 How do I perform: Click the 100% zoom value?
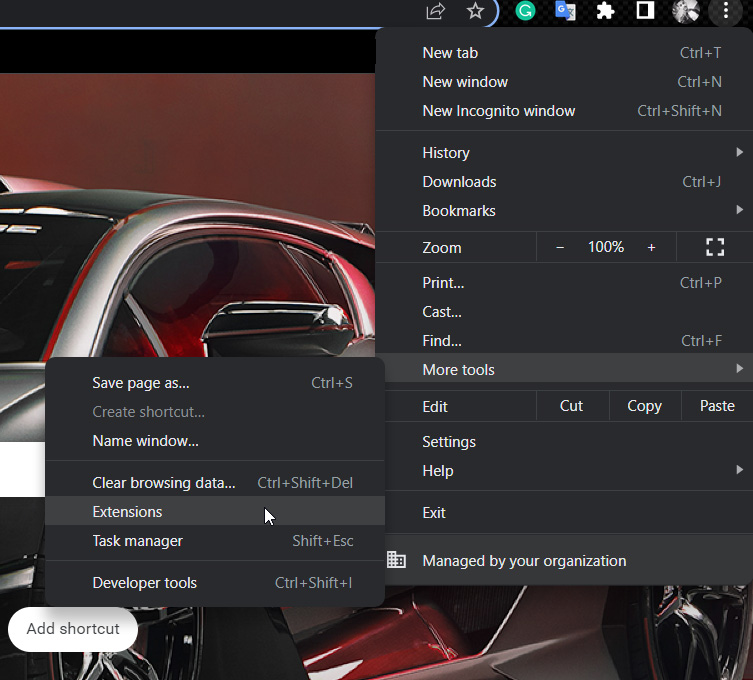(x=606, y=247)
